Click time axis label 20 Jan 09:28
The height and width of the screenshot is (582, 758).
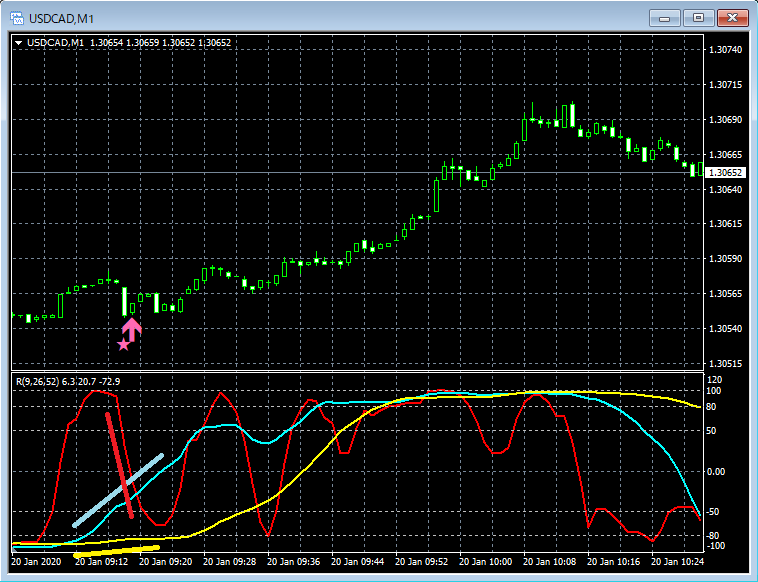click(x=230, y=562)
